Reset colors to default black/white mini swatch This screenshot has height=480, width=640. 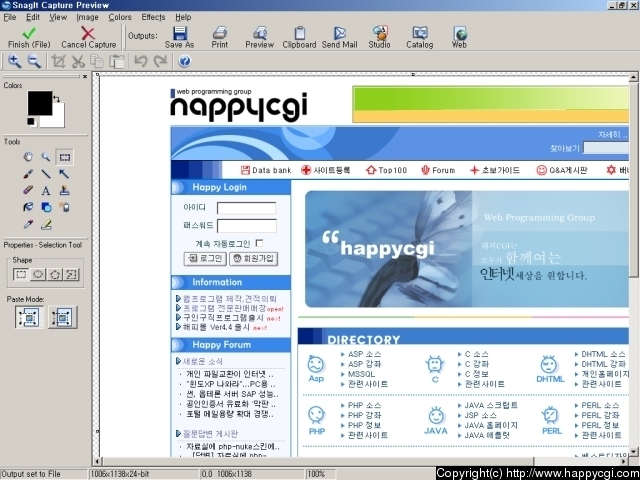coord(31,122)
